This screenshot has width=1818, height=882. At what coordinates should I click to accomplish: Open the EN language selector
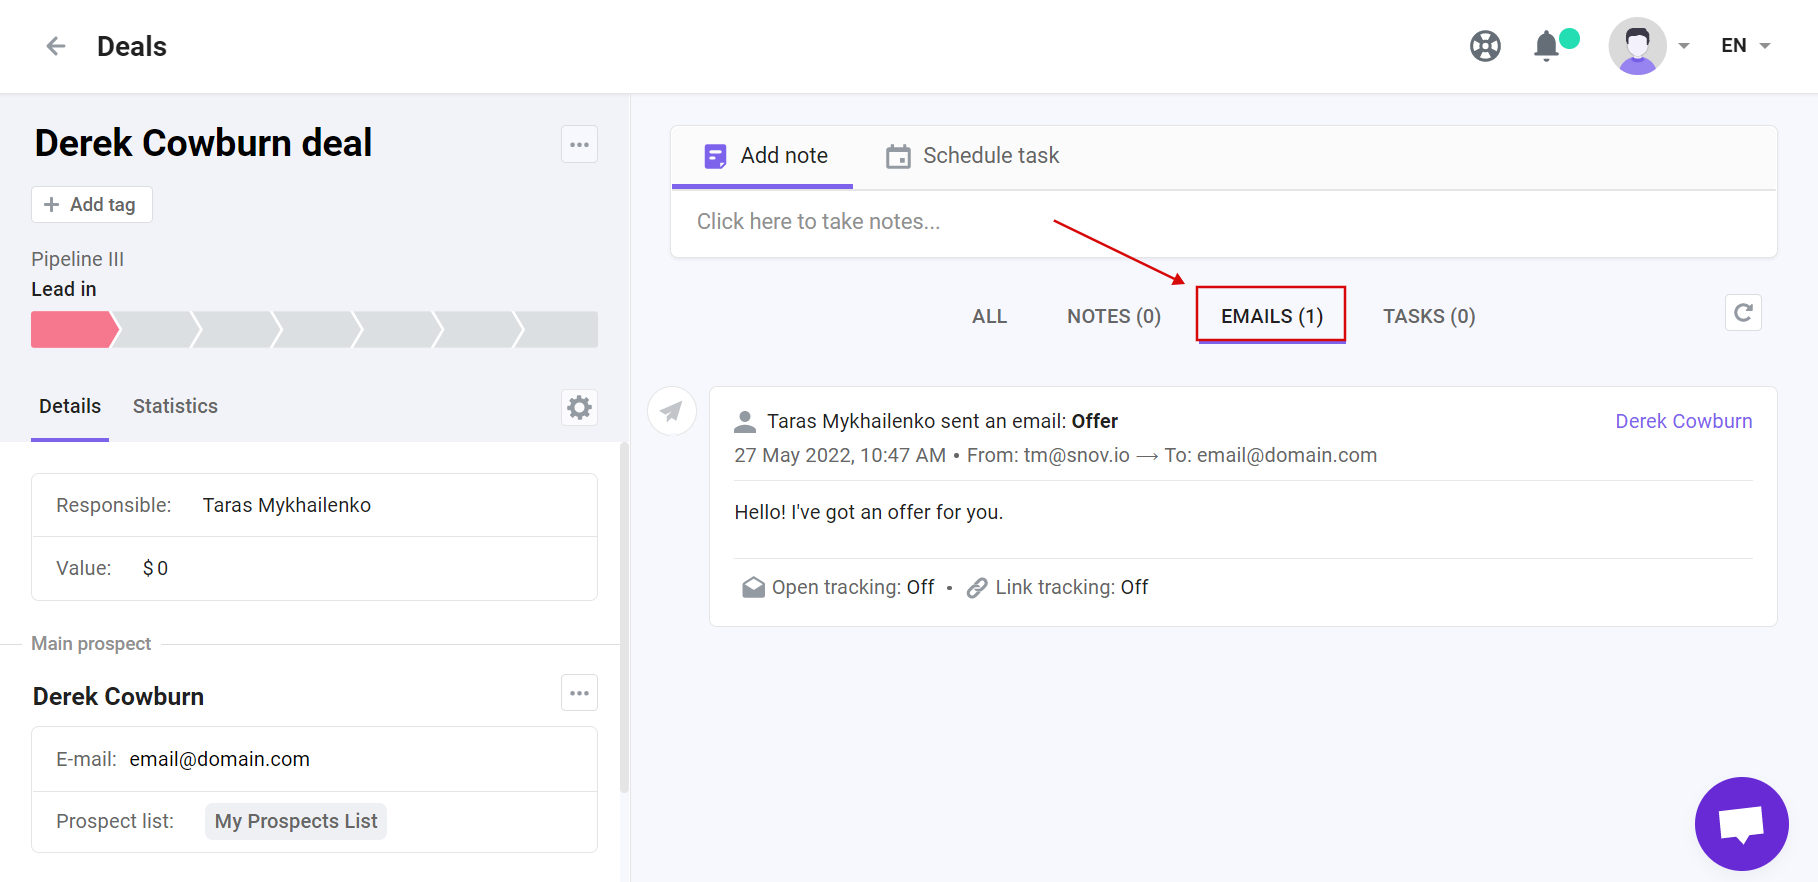pos(1745,46)
